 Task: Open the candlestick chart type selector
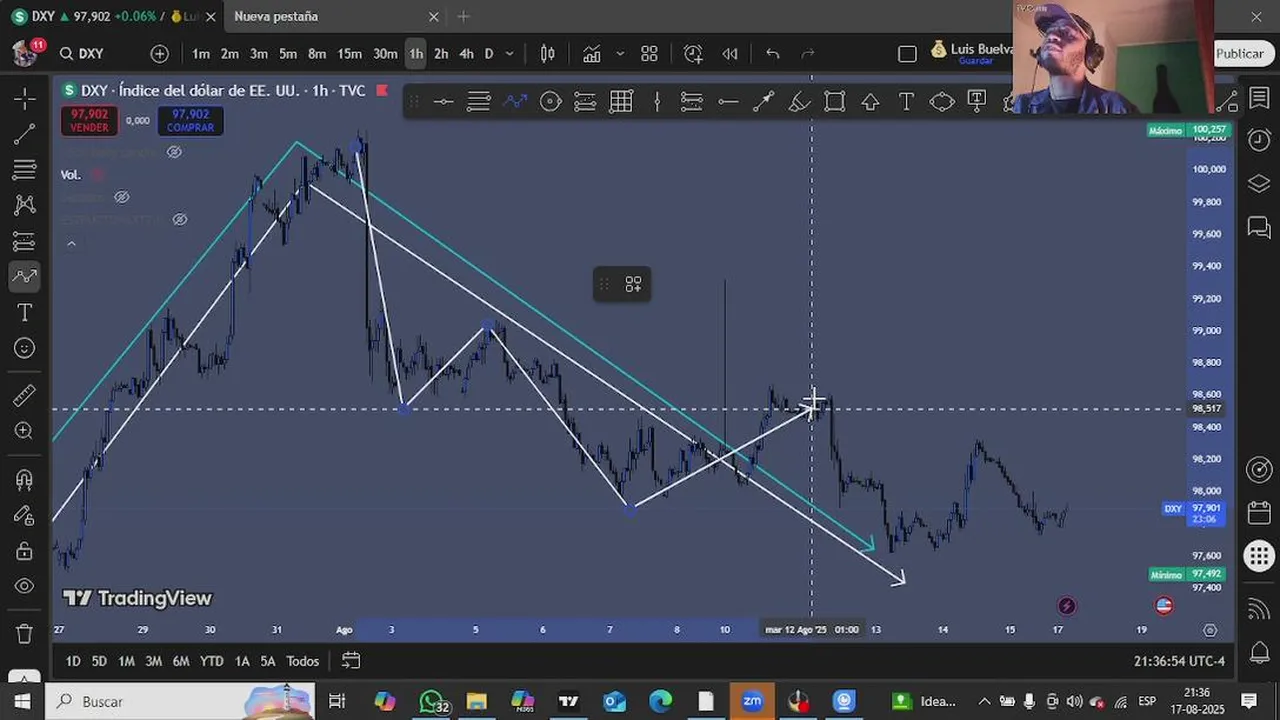point(547,54)
